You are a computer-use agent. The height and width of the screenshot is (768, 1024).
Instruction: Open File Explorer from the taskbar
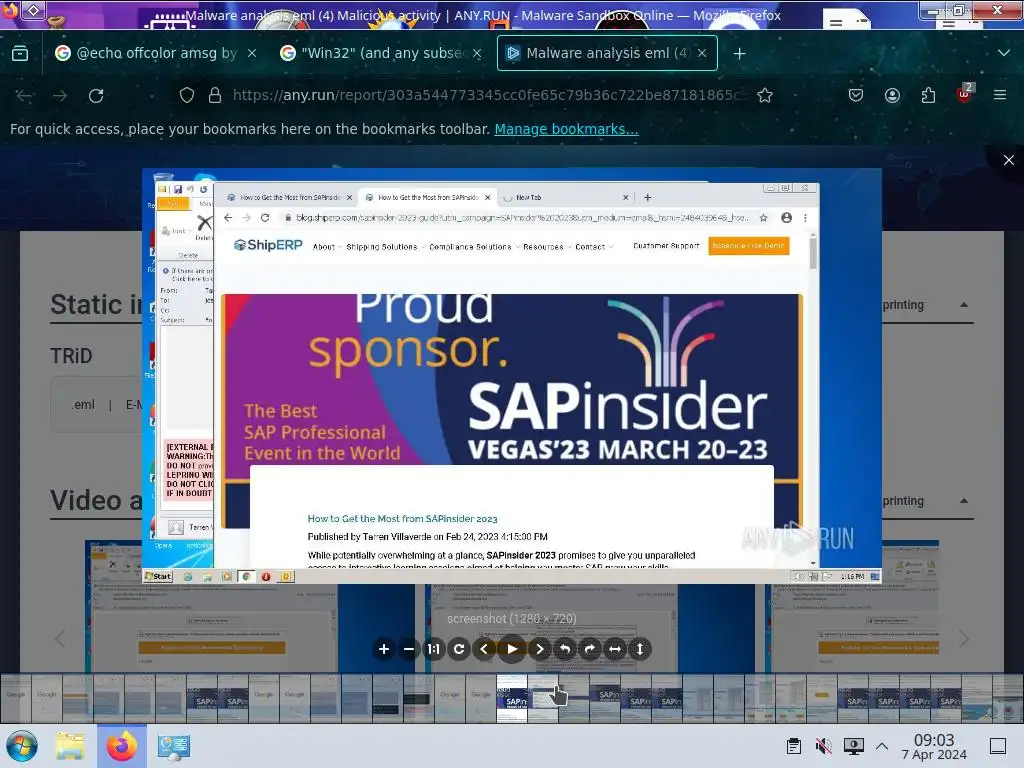click(x=70, y=746)
